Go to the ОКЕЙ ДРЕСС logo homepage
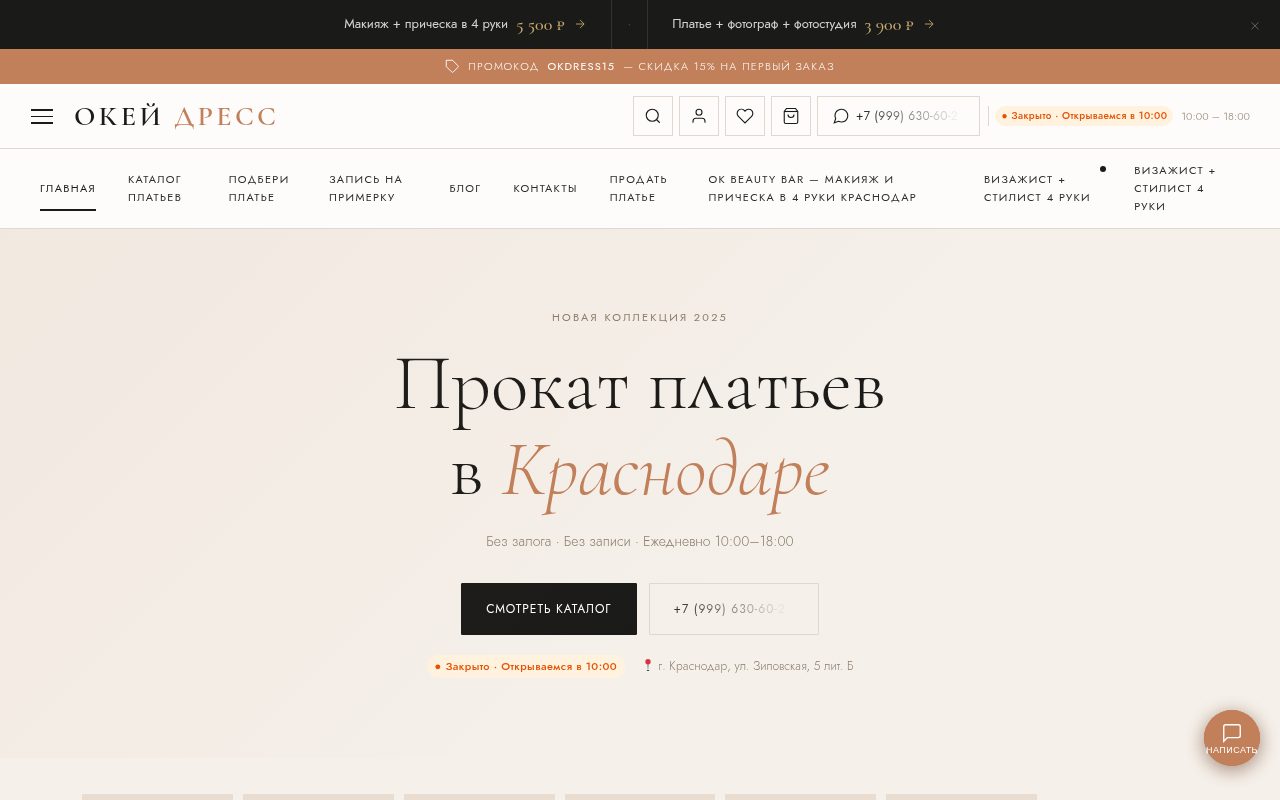The height and width of the screenshot is (800, 1280). [x=175, y=116]
